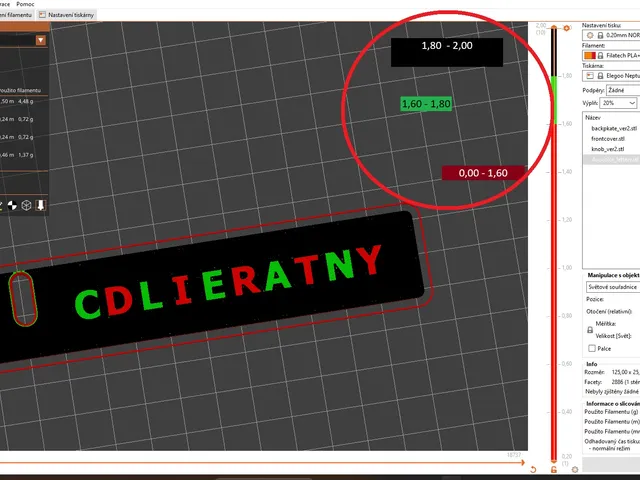Screen dimensions: 640x480
Task: Click the lock icon in filament preset
Action: [600, 56]
